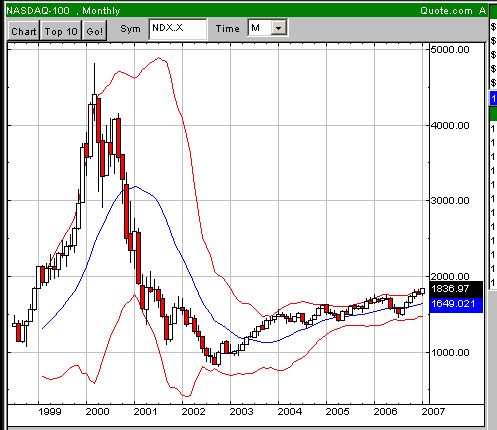
Task: Click the 1999 year axis label
Action: pos(50,412)
